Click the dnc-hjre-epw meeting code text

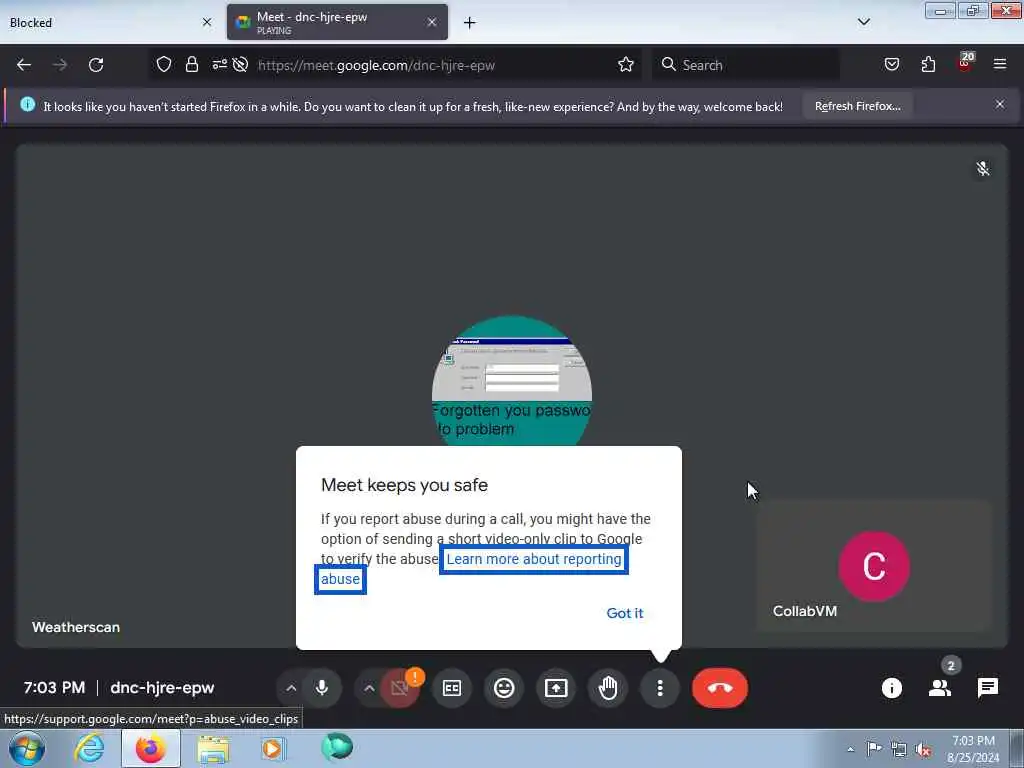(162, 688)
